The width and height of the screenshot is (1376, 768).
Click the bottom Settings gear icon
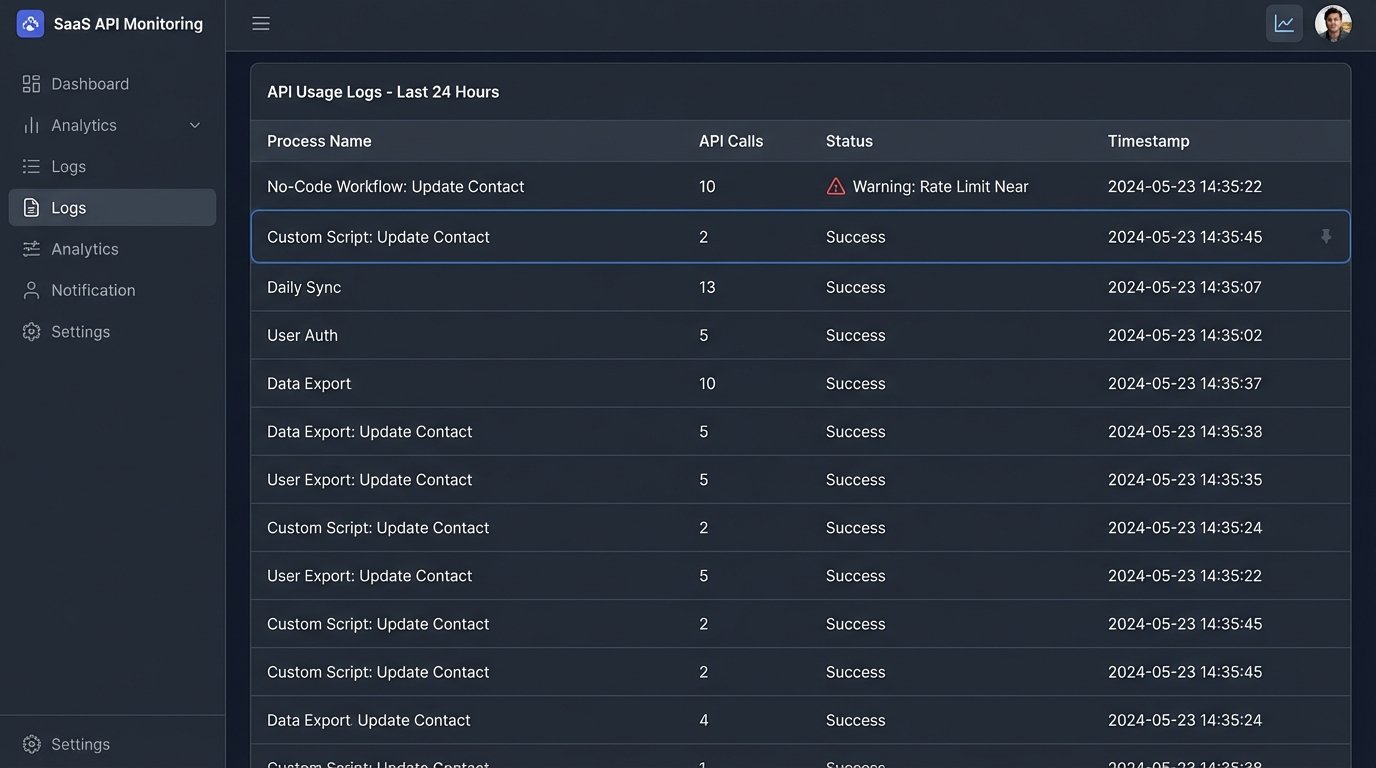click(29, 744)
